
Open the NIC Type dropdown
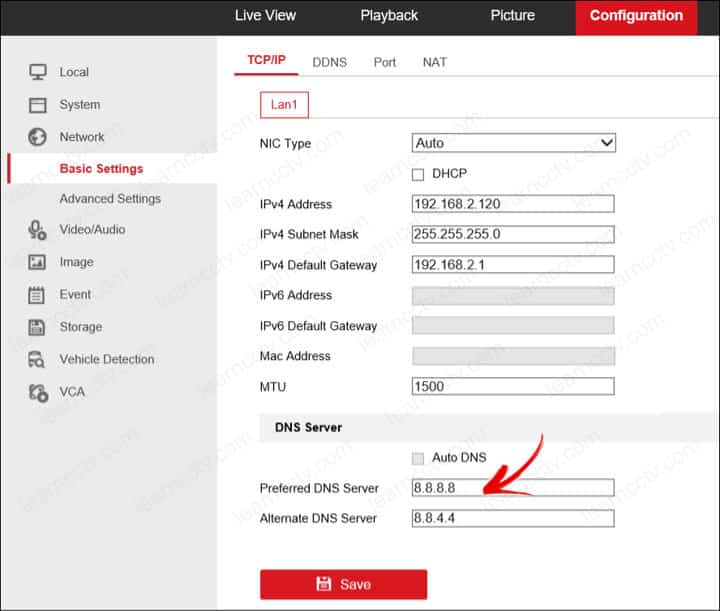point(513,143)
